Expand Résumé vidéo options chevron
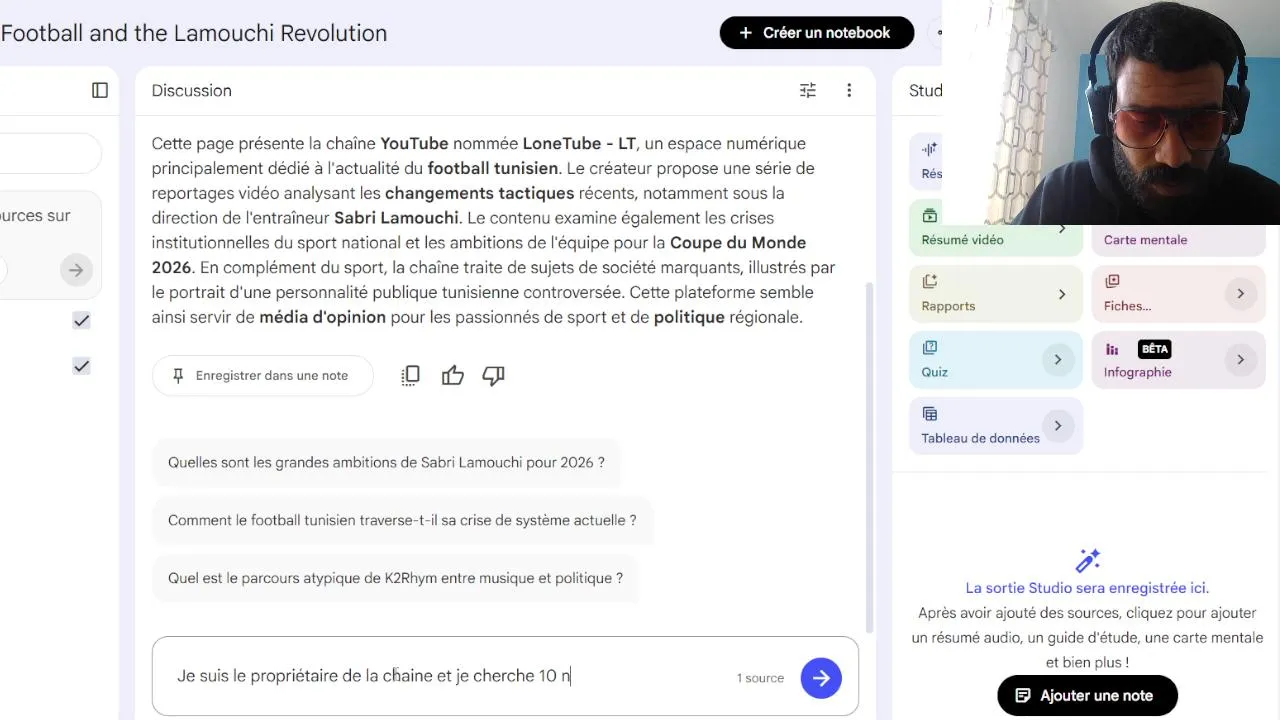Screen dimensions: 1280x720 pos(1061,229)
